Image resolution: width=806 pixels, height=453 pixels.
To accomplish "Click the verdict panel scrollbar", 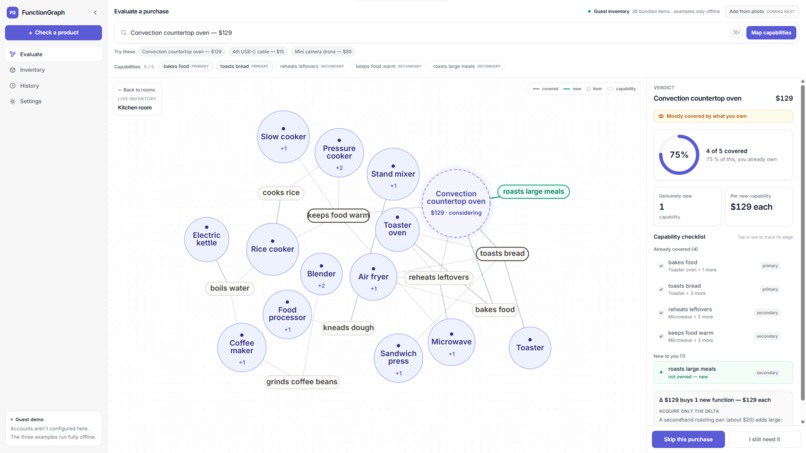I will click(802, 241).
